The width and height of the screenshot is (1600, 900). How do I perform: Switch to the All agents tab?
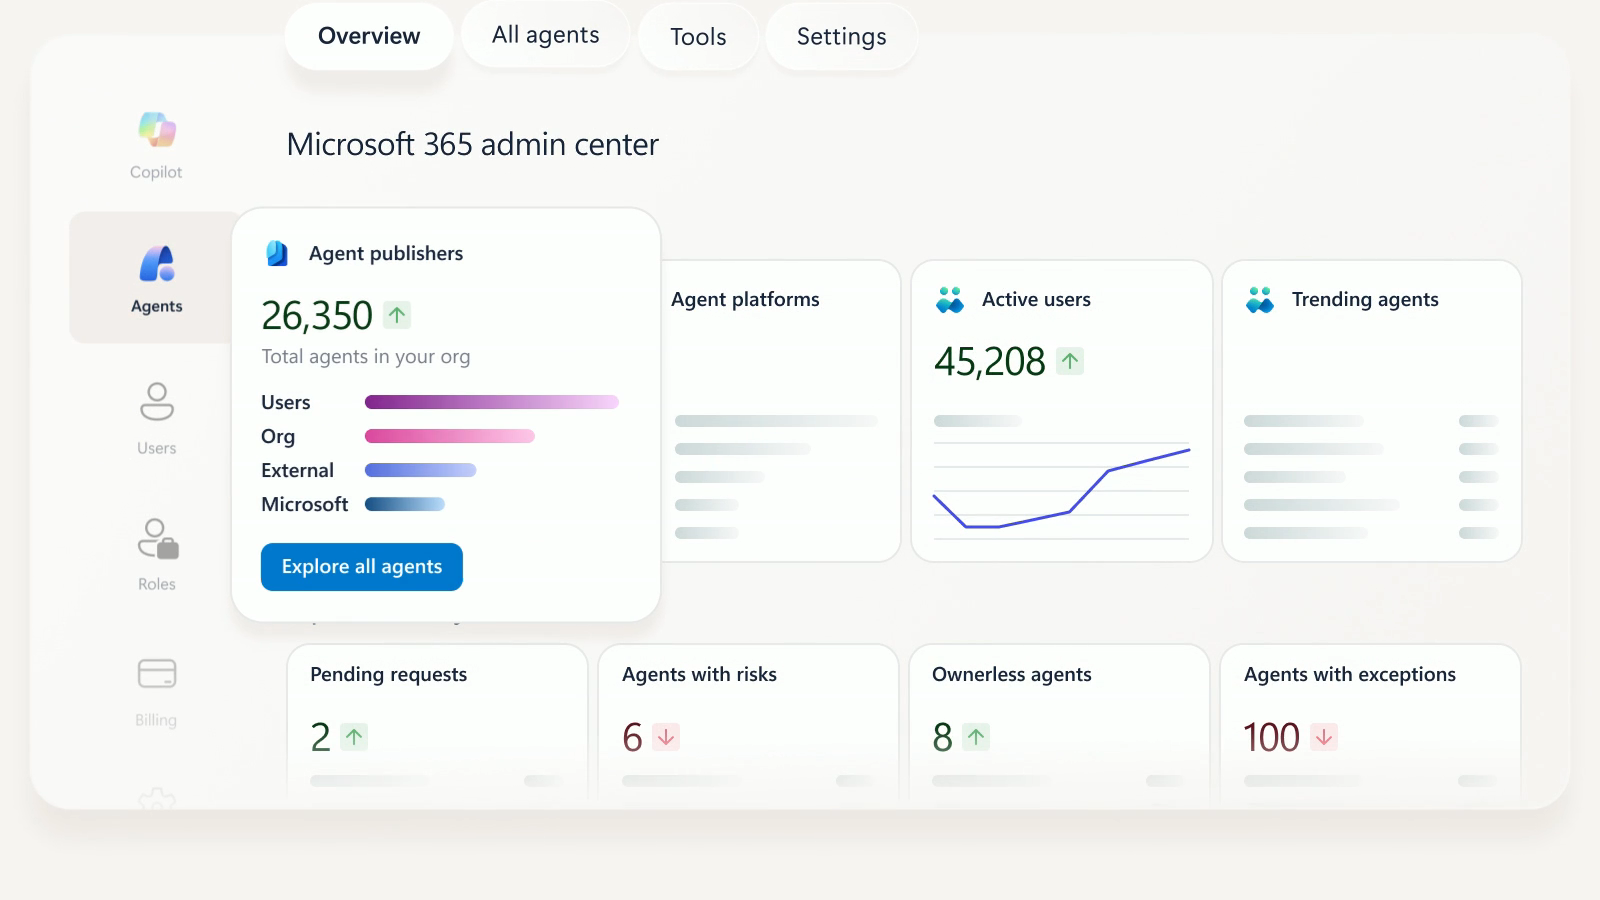pos(545,34)
